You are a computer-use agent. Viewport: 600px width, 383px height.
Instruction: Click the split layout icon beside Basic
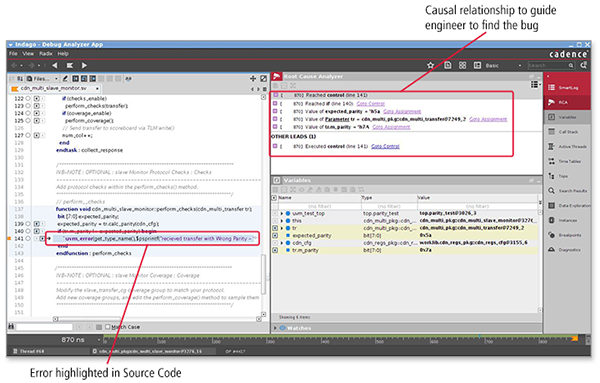click(x=477, y=65)
